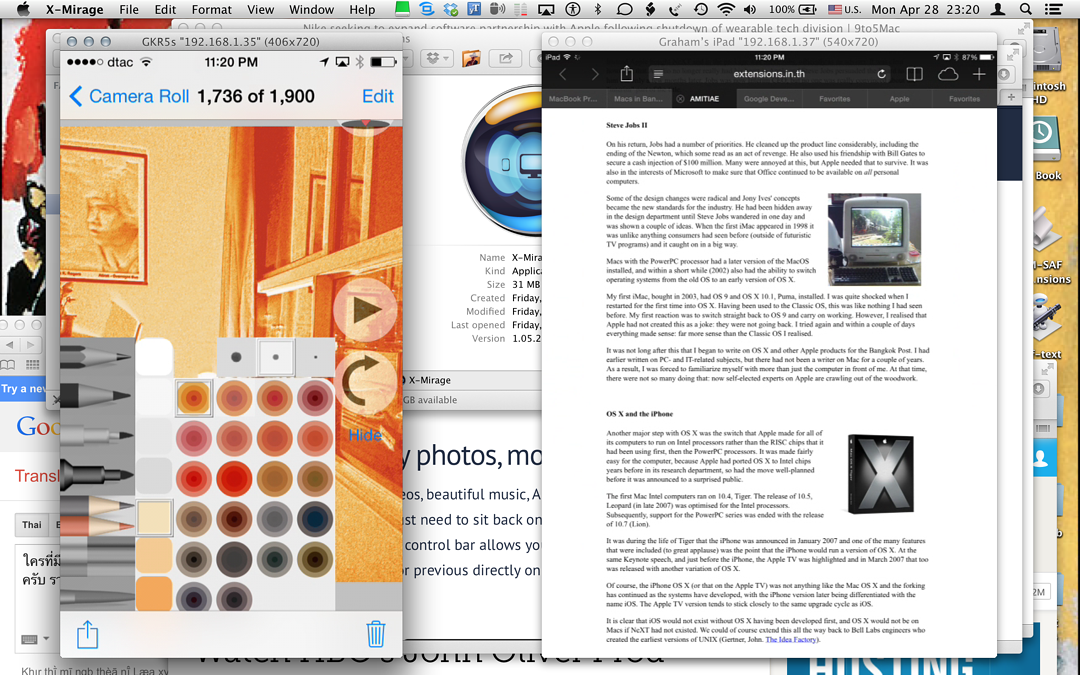1080x675 pixels.
Task: Open the Format menu
Action: [x=211, y=10]
